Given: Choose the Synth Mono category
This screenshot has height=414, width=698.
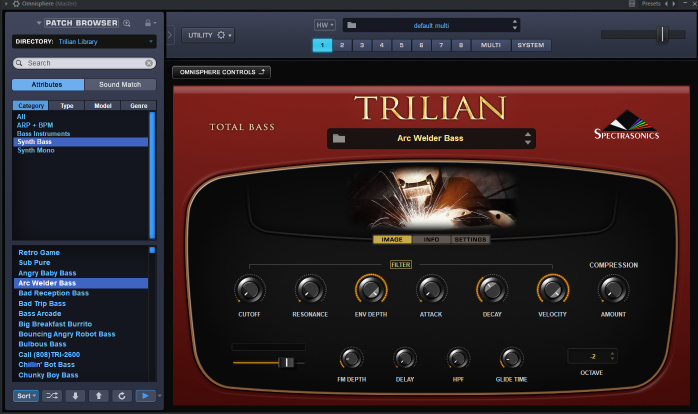Looking at the screenshot, I should [36, 150].
